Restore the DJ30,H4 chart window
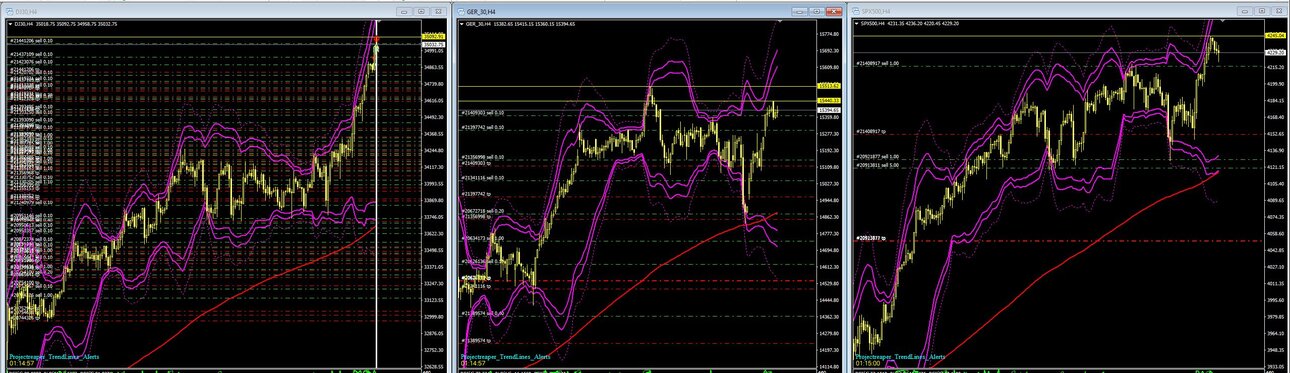This screenshot has width=1290, height=373. coord(421,12)
